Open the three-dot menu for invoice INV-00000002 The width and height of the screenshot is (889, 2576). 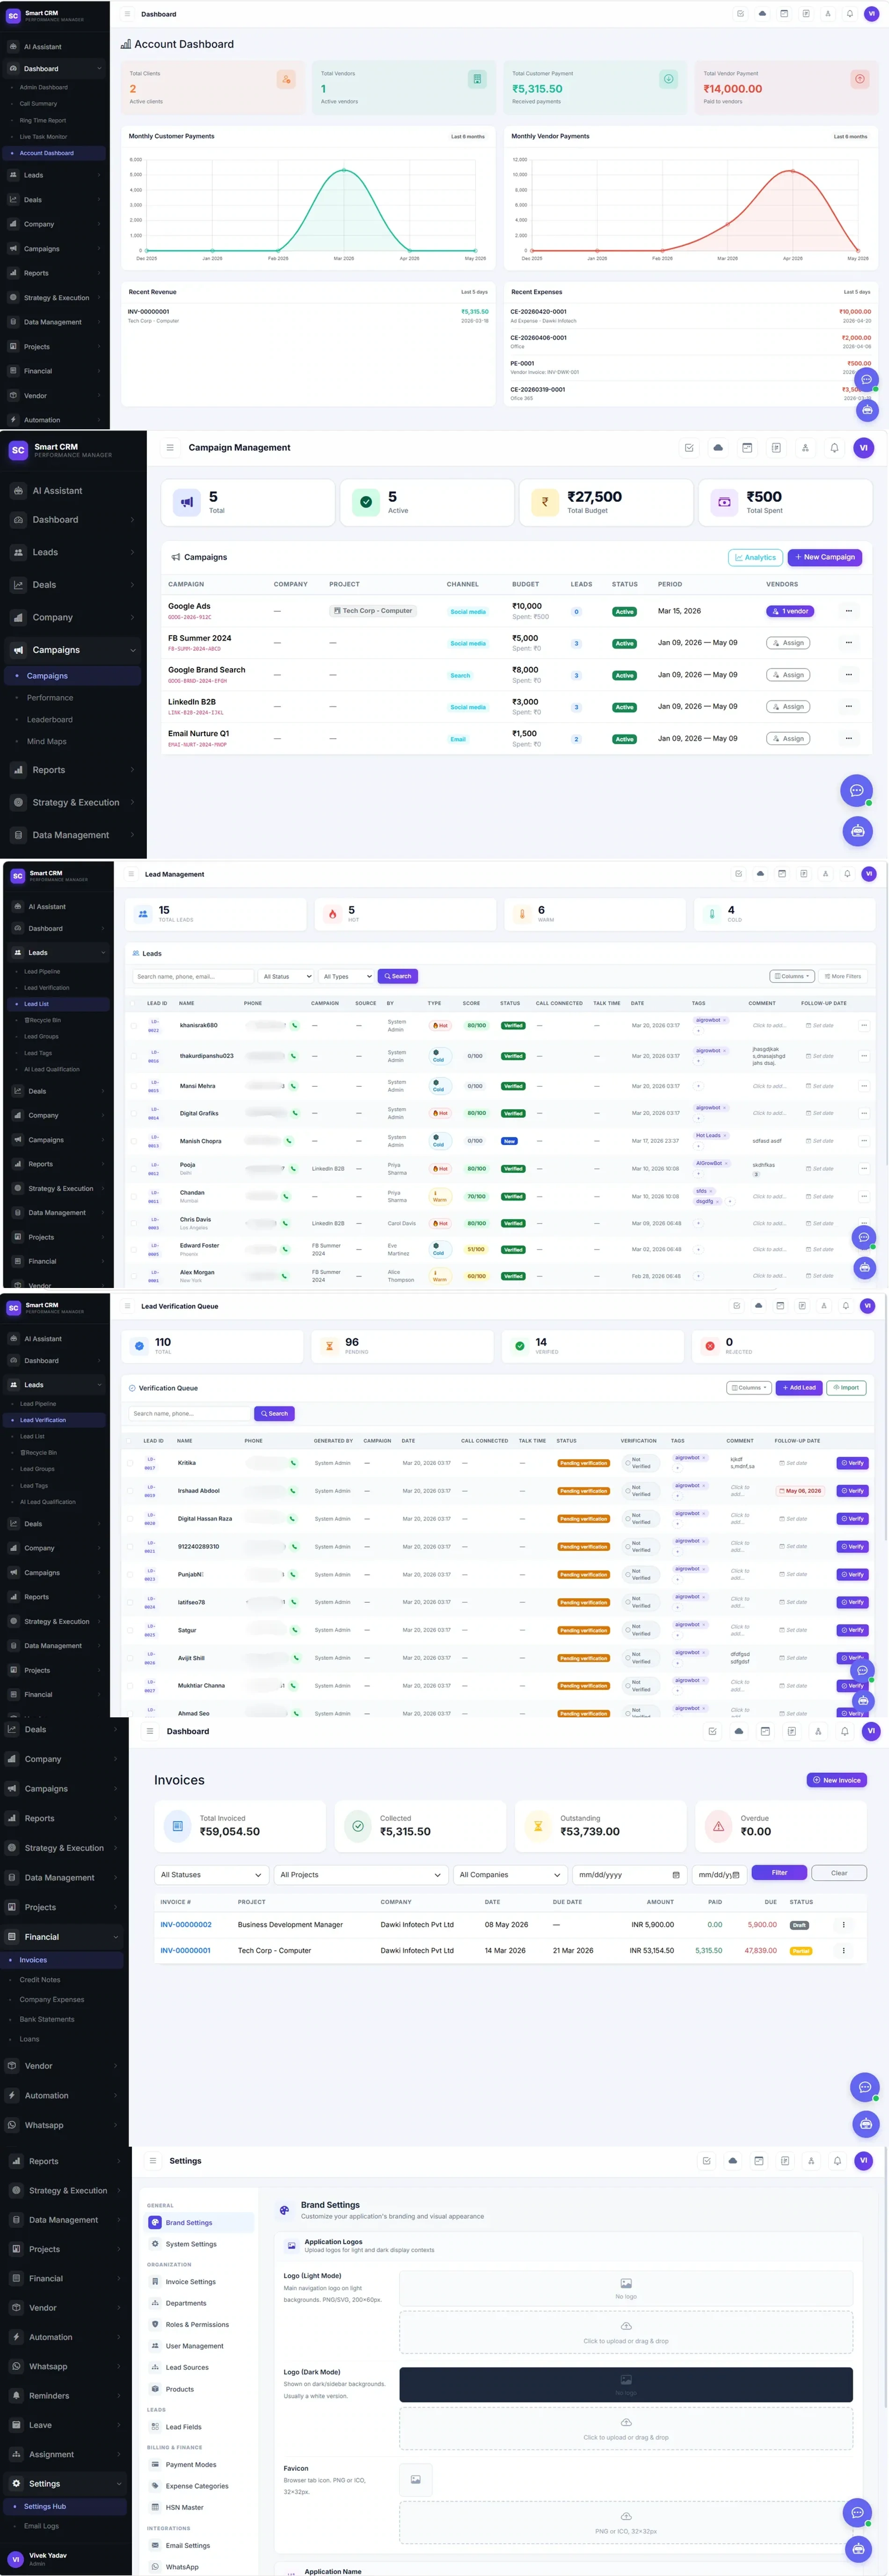point(844,1925)
